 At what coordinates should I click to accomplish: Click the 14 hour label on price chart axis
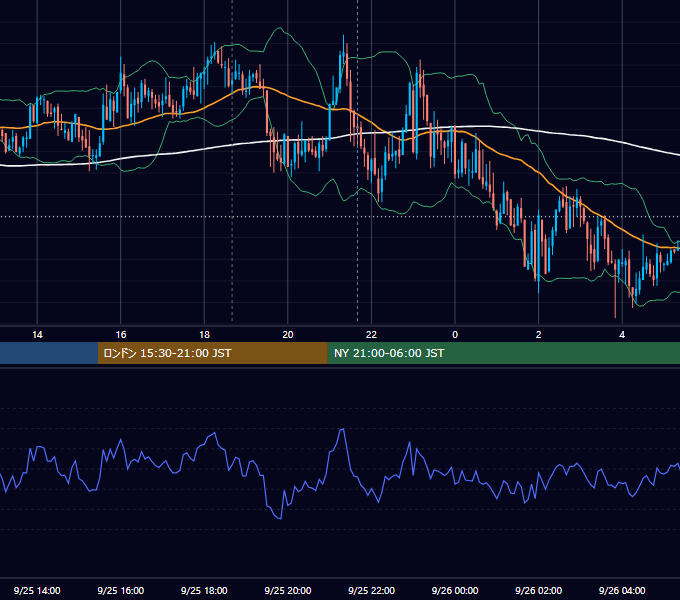pos(37,335)
